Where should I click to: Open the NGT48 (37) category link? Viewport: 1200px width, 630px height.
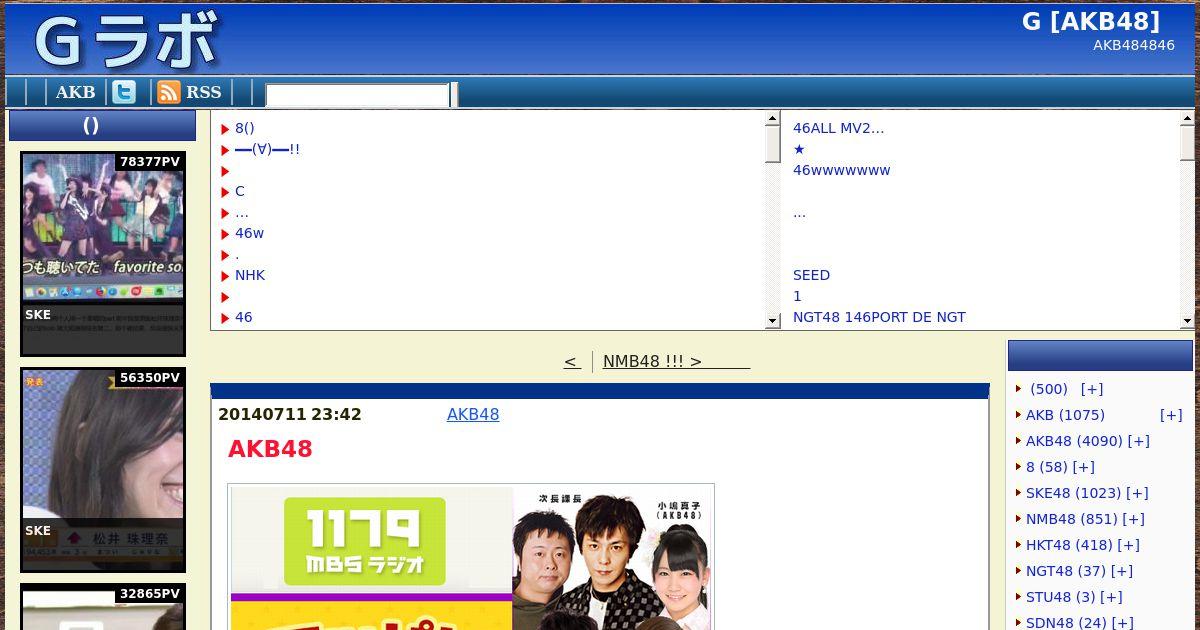click(x=1066, y=571)
